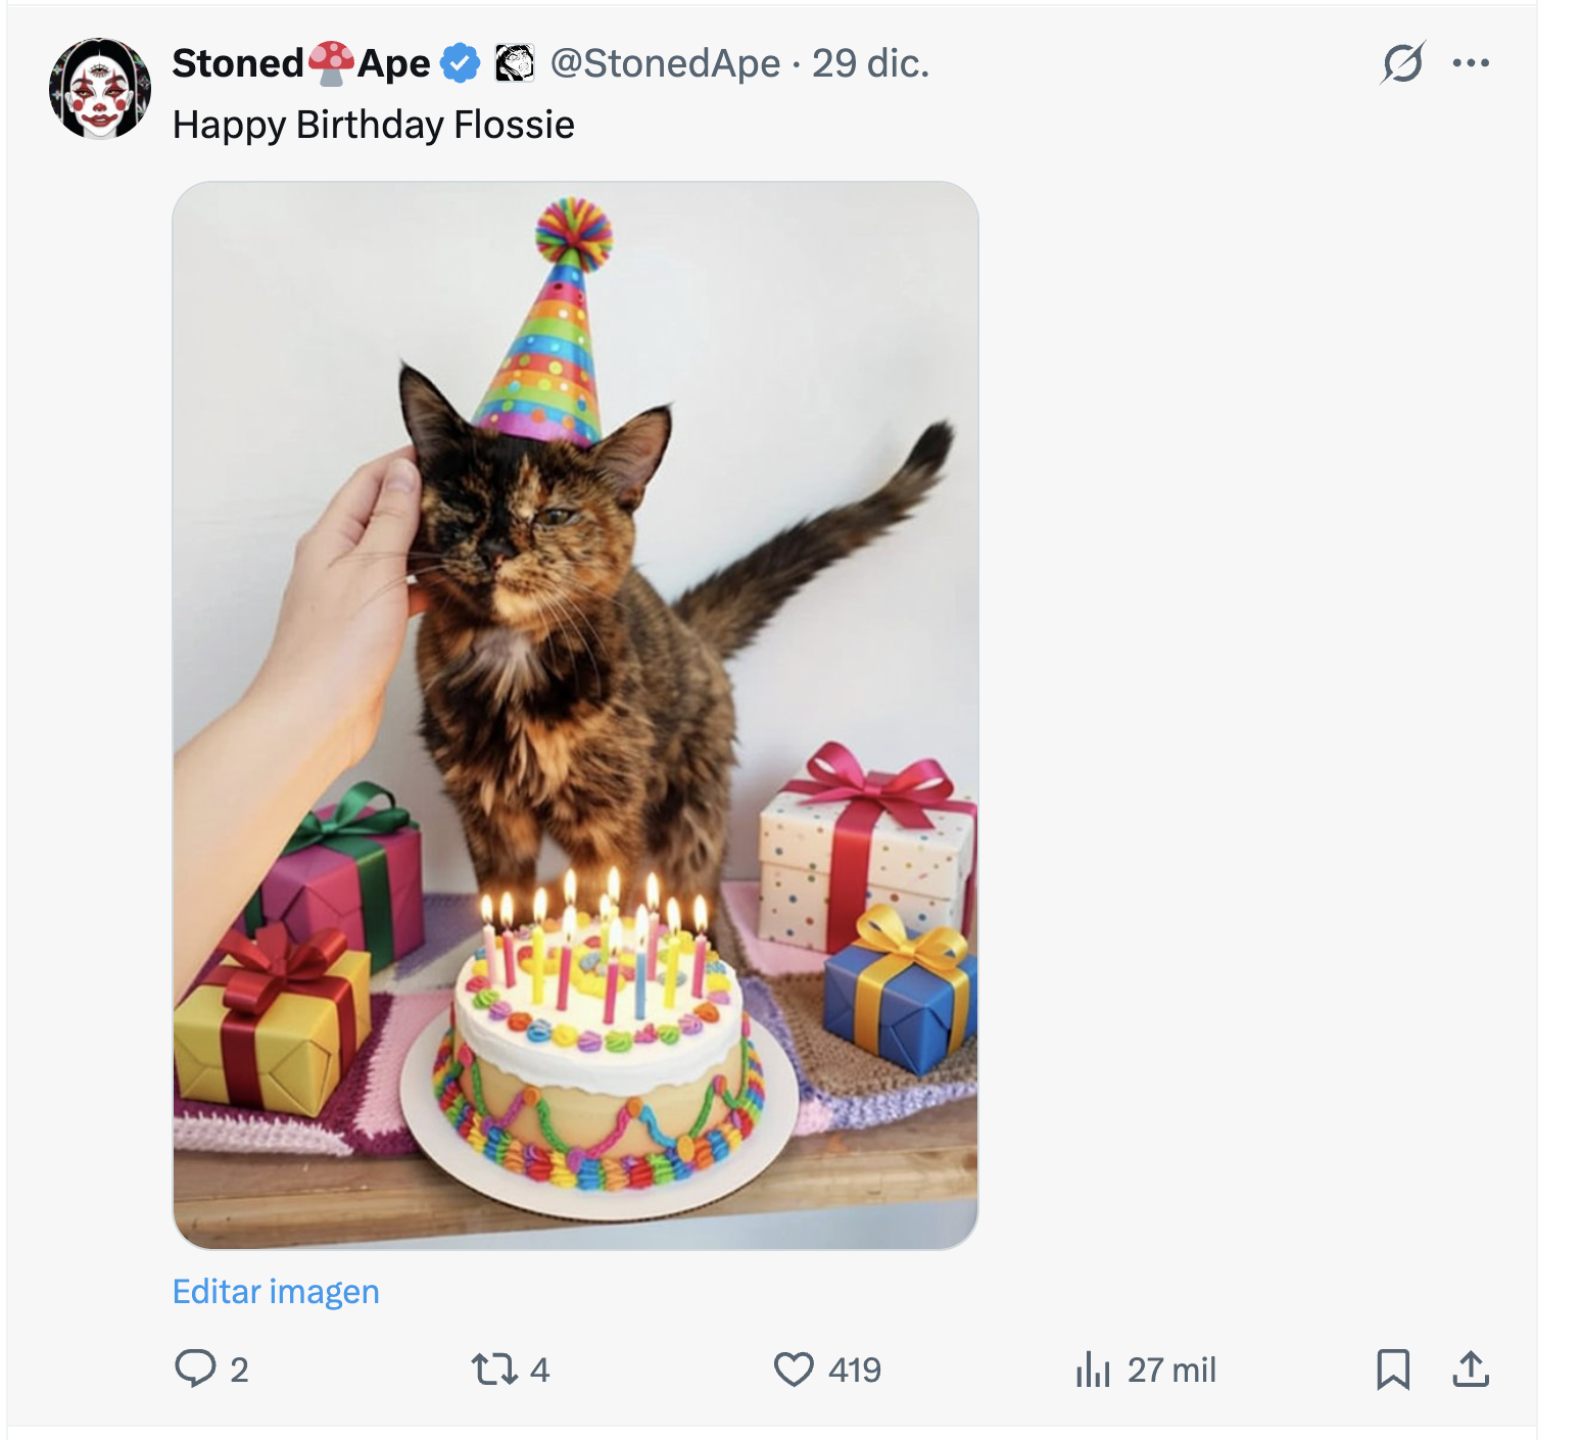The height and width of the screenshot is (1440, 1581).
Task: Bookmark the Happy Birthday Flossie post
Action: coord(1393,1369)
